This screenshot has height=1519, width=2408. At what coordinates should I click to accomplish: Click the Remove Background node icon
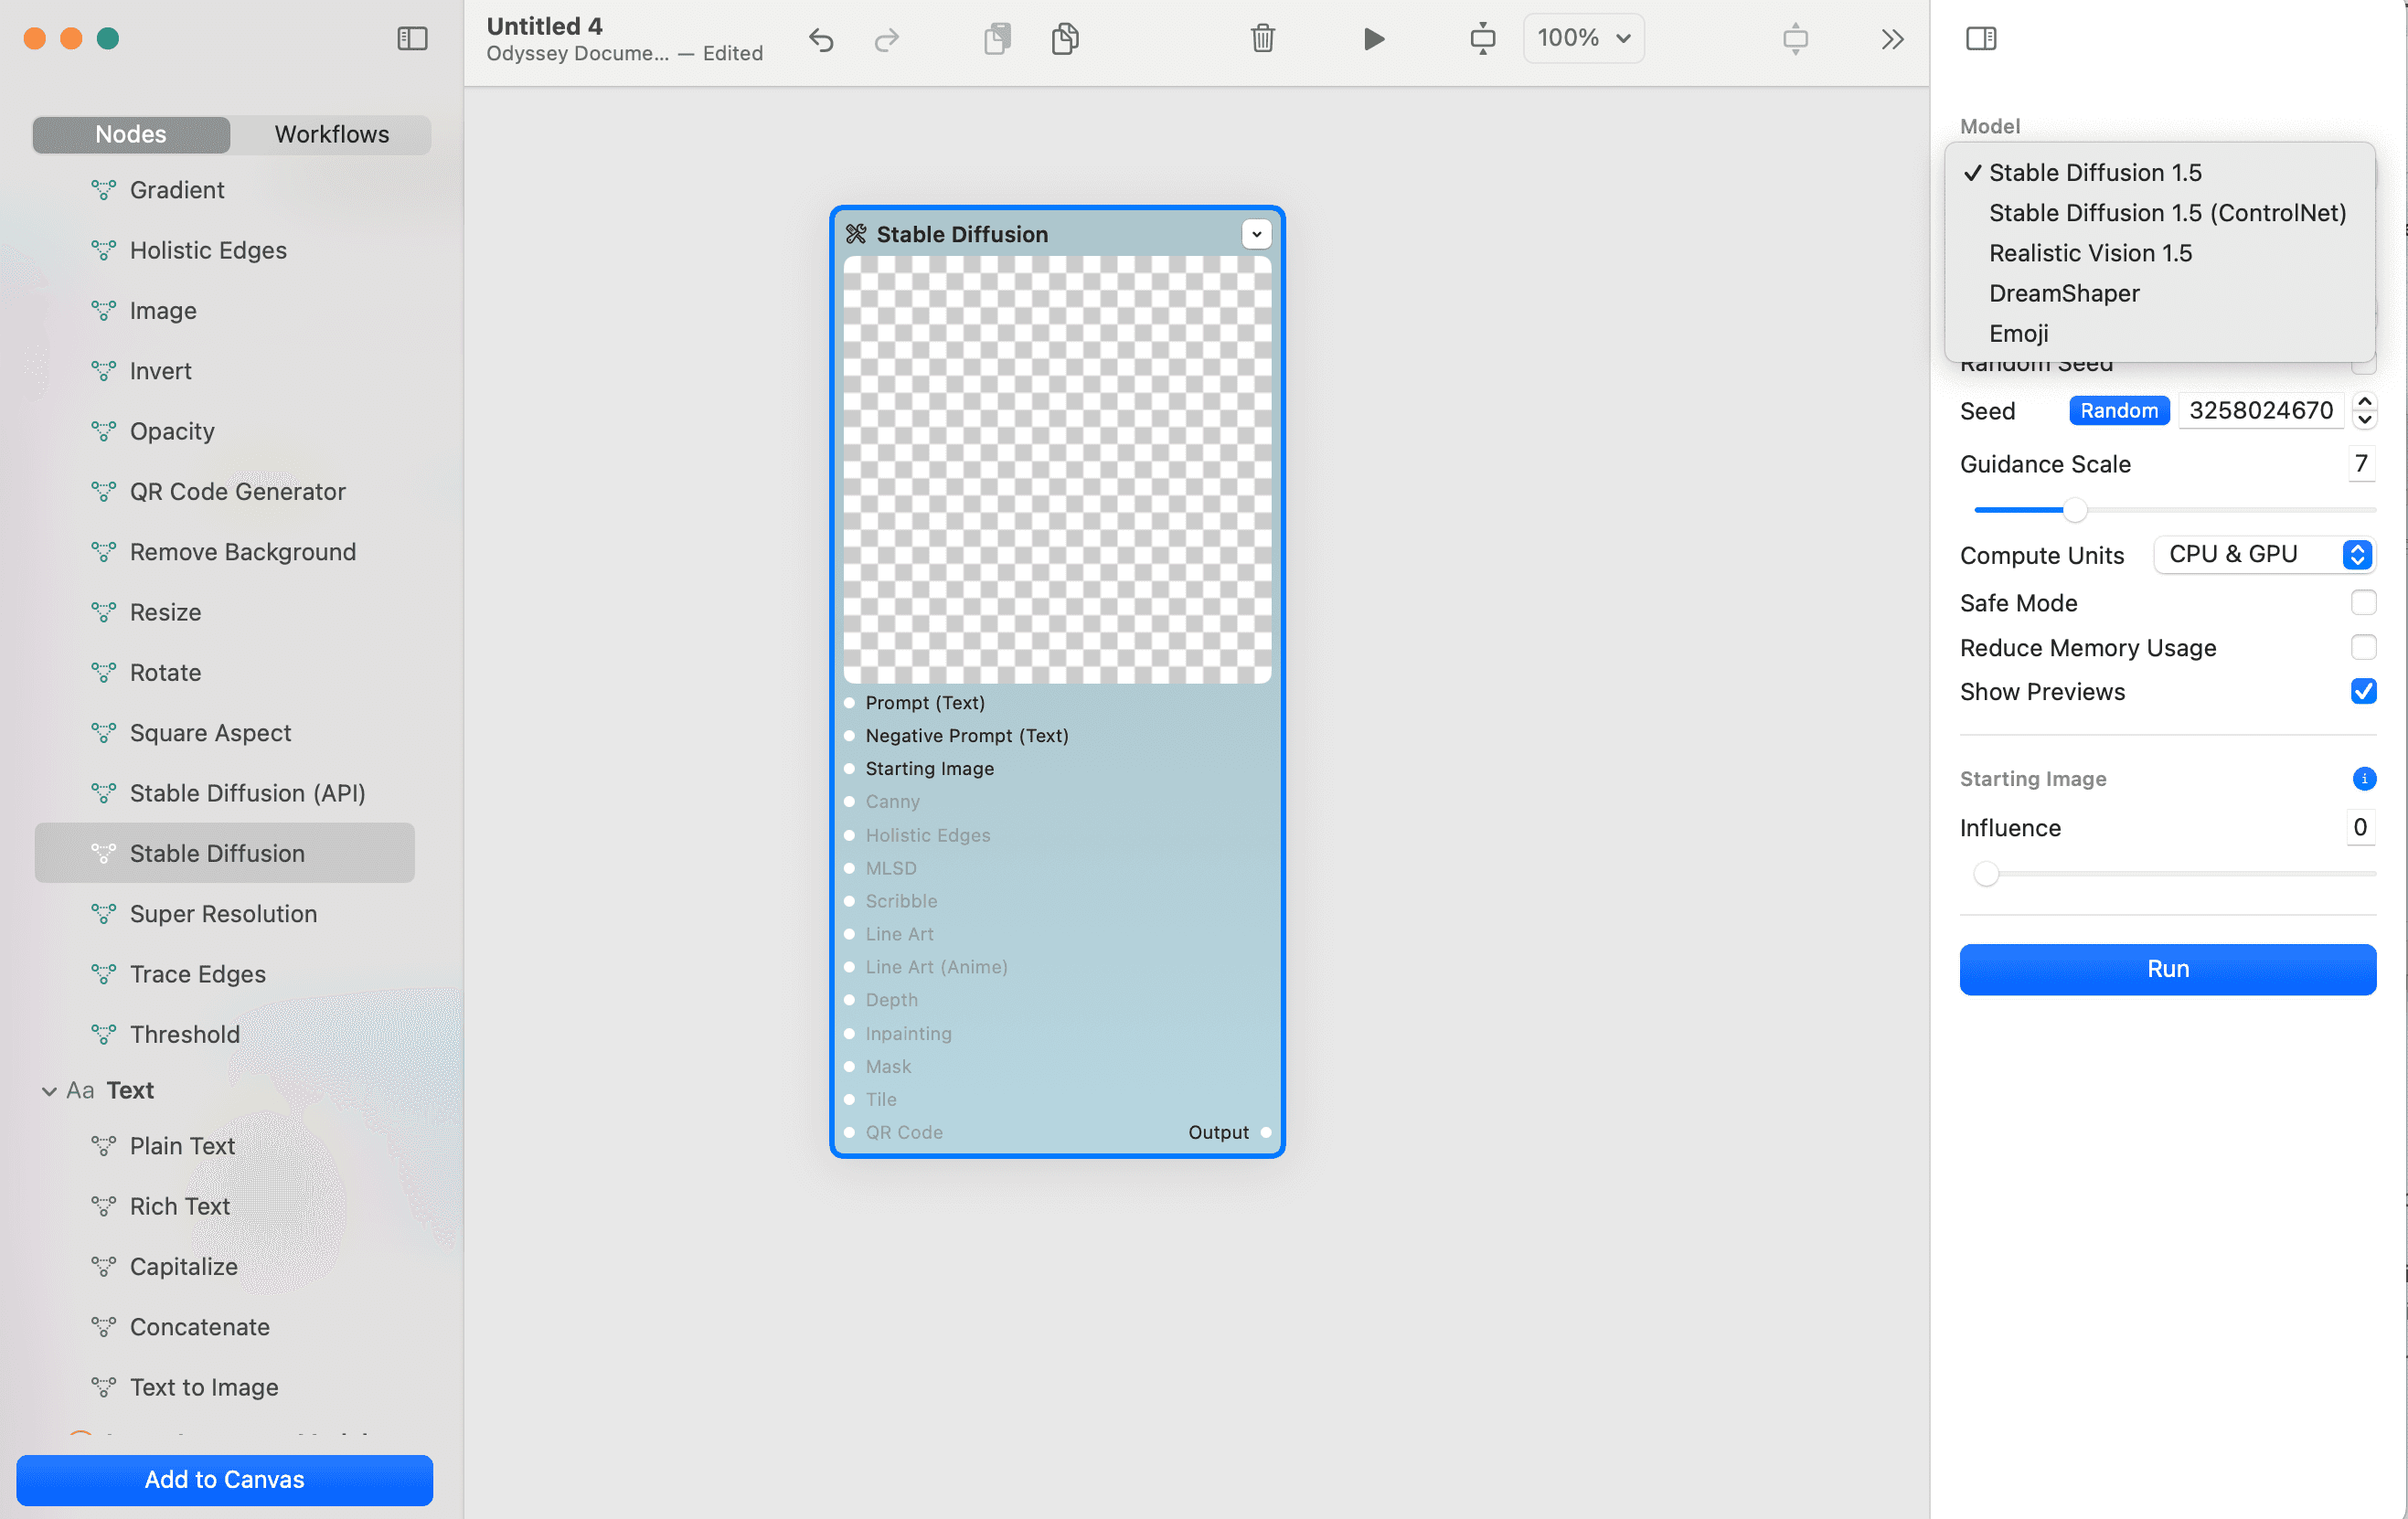pyautogui.click(x=103, y=551)
